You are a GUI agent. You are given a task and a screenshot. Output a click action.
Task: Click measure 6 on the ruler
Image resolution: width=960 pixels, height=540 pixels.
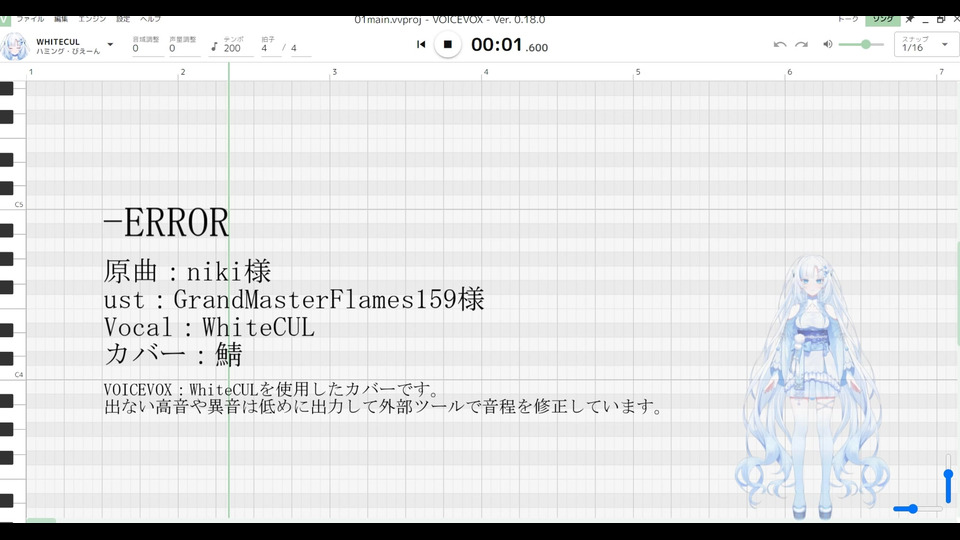[x=789, y=72]
